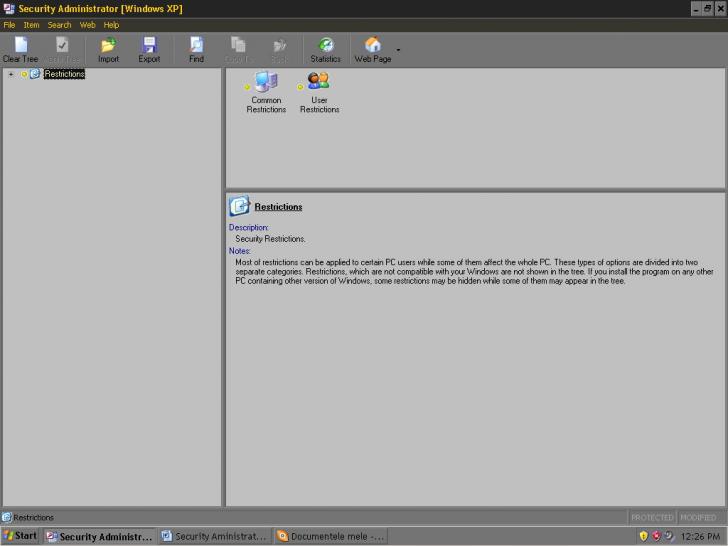Click the status bar Restrictions icon
Screen dimensions: 728x546
click(x=6, y=517)
